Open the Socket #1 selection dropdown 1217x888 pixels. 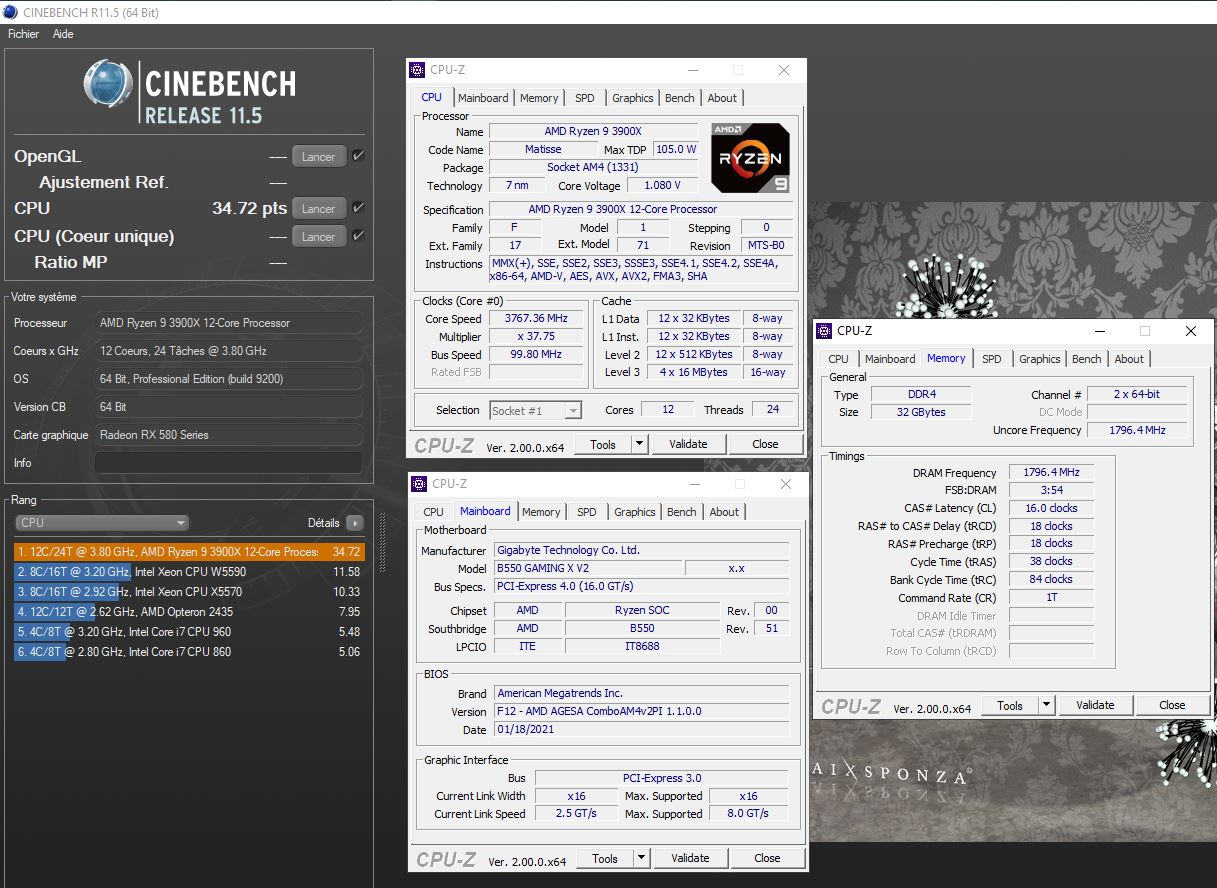point(536,411)
